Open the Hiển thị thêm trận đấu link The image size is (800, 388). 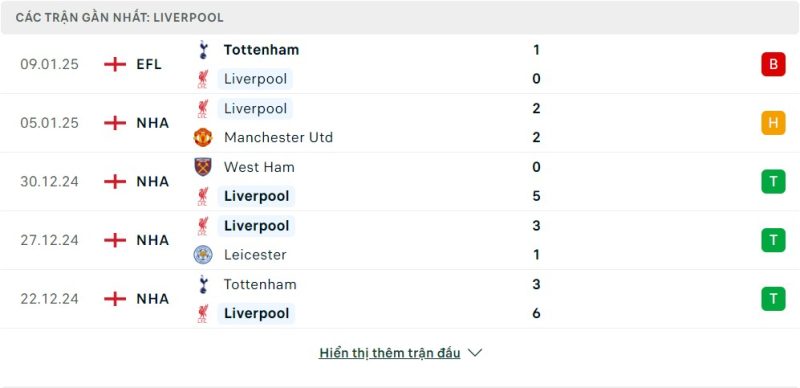390,353
